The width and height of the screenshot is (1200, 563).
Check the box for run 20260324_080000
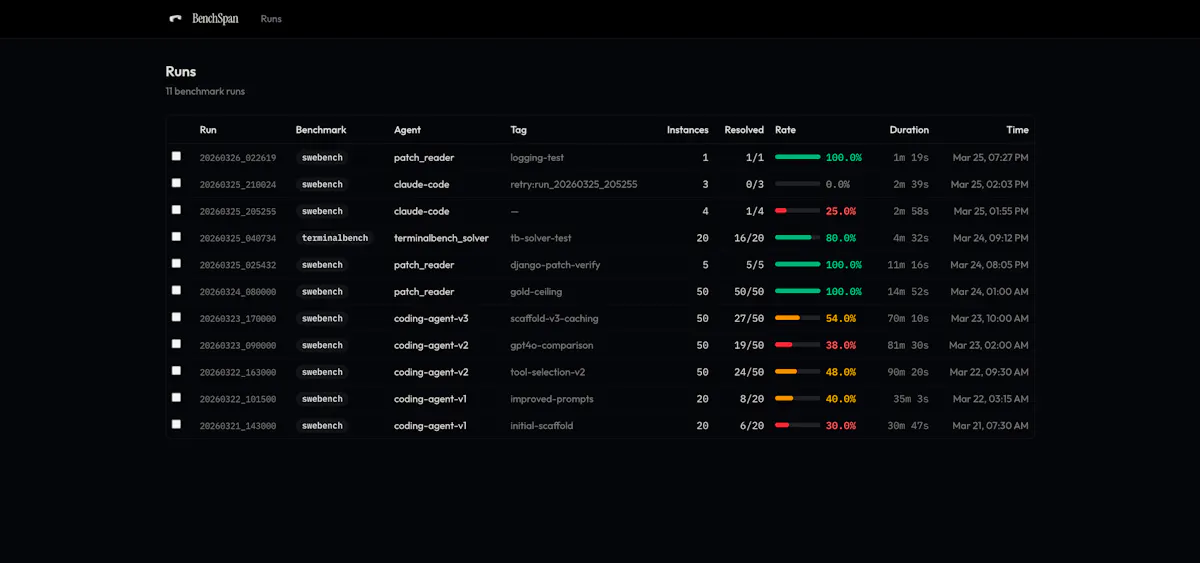176,290
